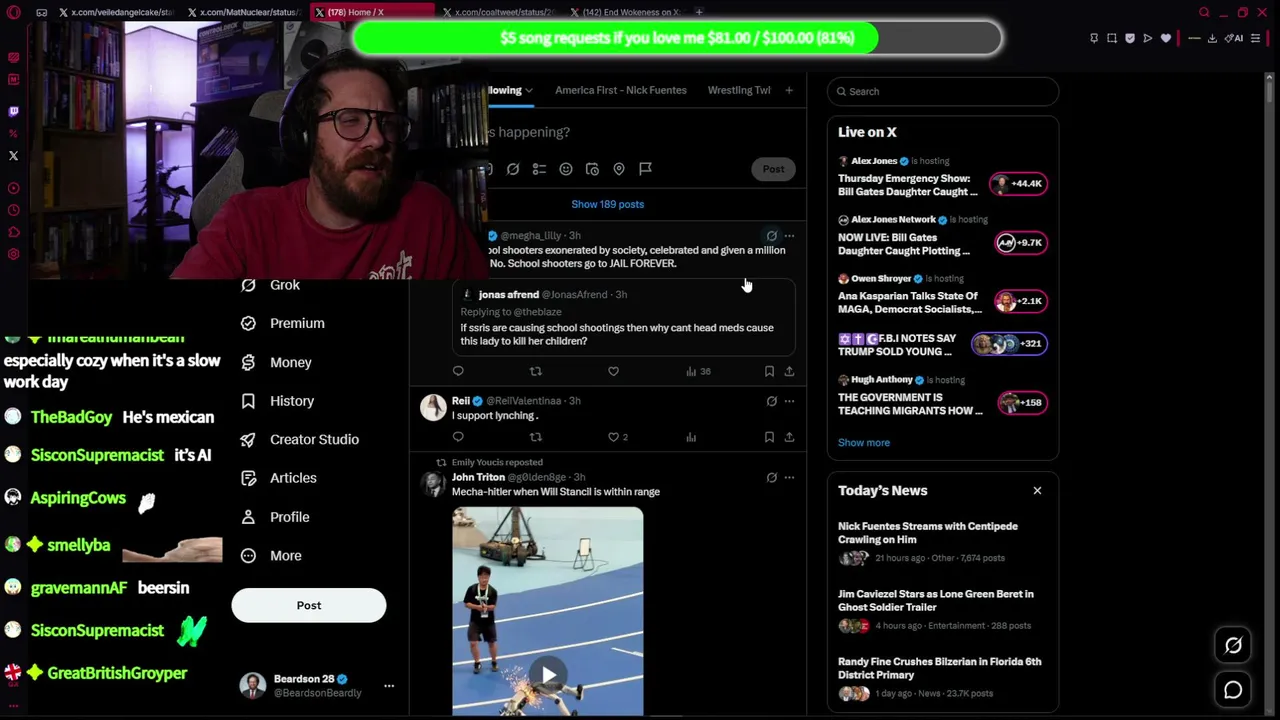Viewport: 1280px width, 720px height.
Task: Reply to the megha_lilly post
Action: pos(458,371)
